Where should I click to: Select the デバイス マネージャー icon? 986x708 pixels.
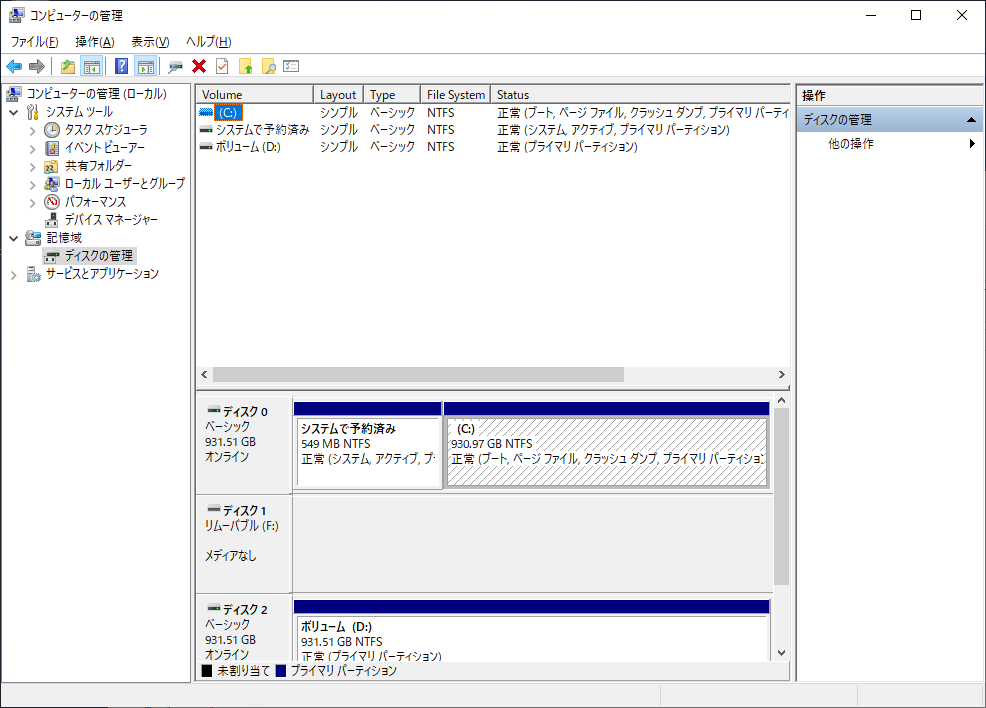point(52,220)
